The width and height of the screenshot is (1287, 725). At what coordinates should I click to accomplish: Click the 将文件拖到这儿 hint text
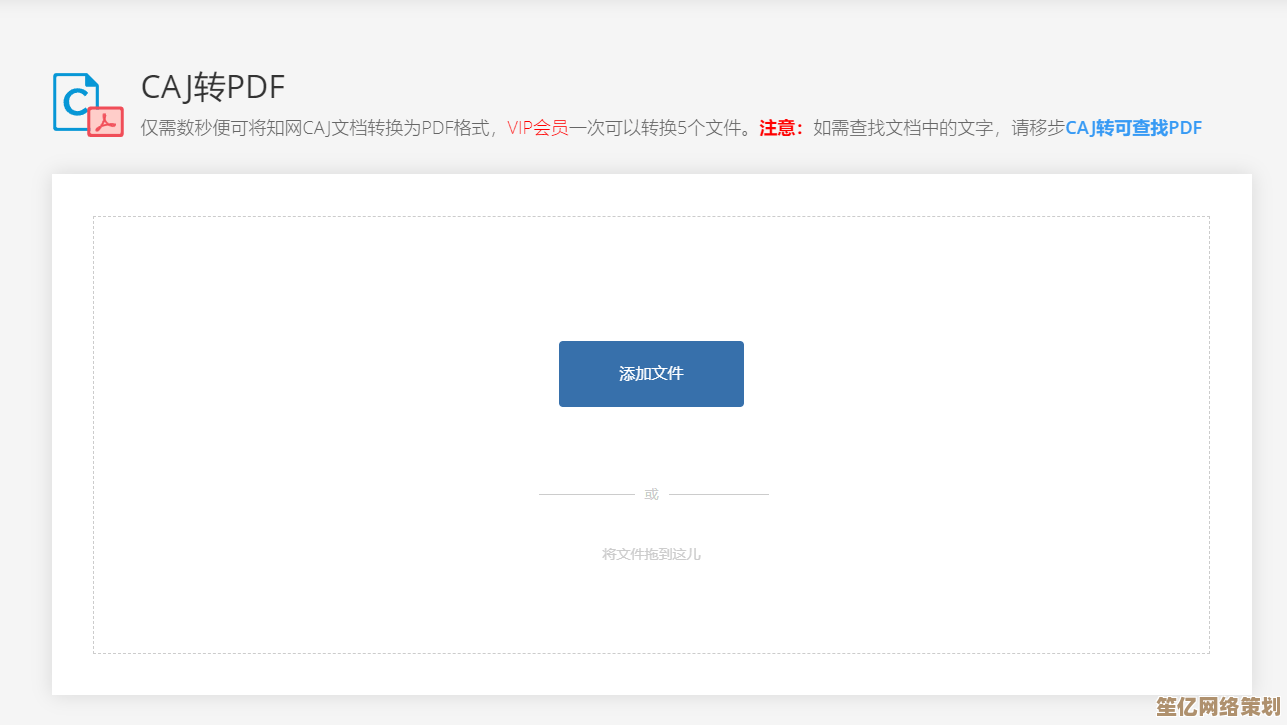(x=651, y=554)
